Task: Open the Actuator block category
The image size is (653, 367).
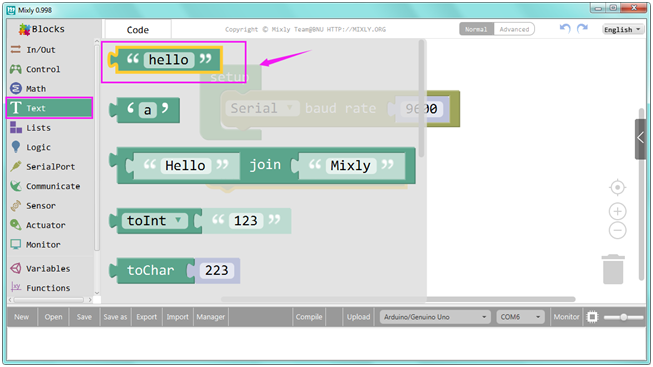Action: pyautogui.click(x=49, y=225)
